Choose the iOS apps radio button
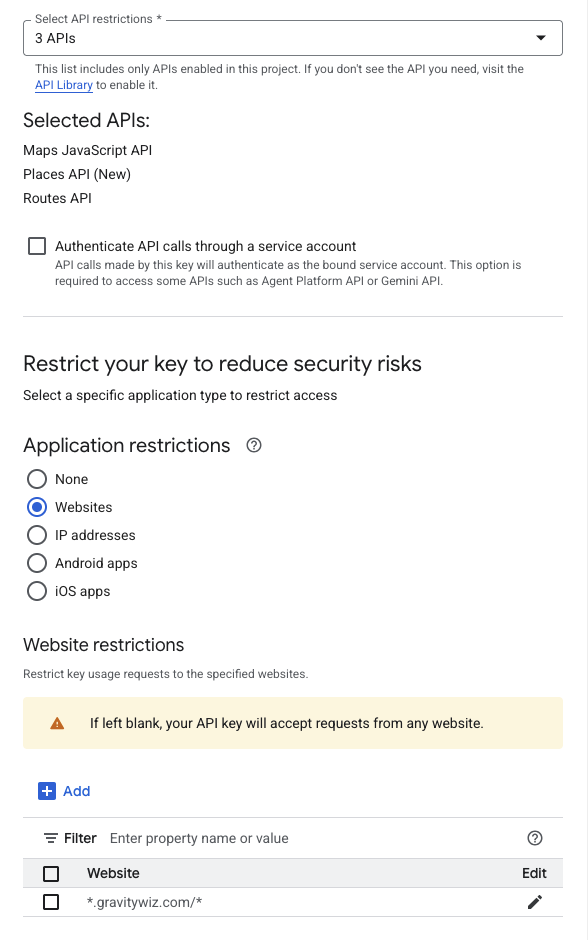This screenshot has height=940, width=588. (37, 591)
